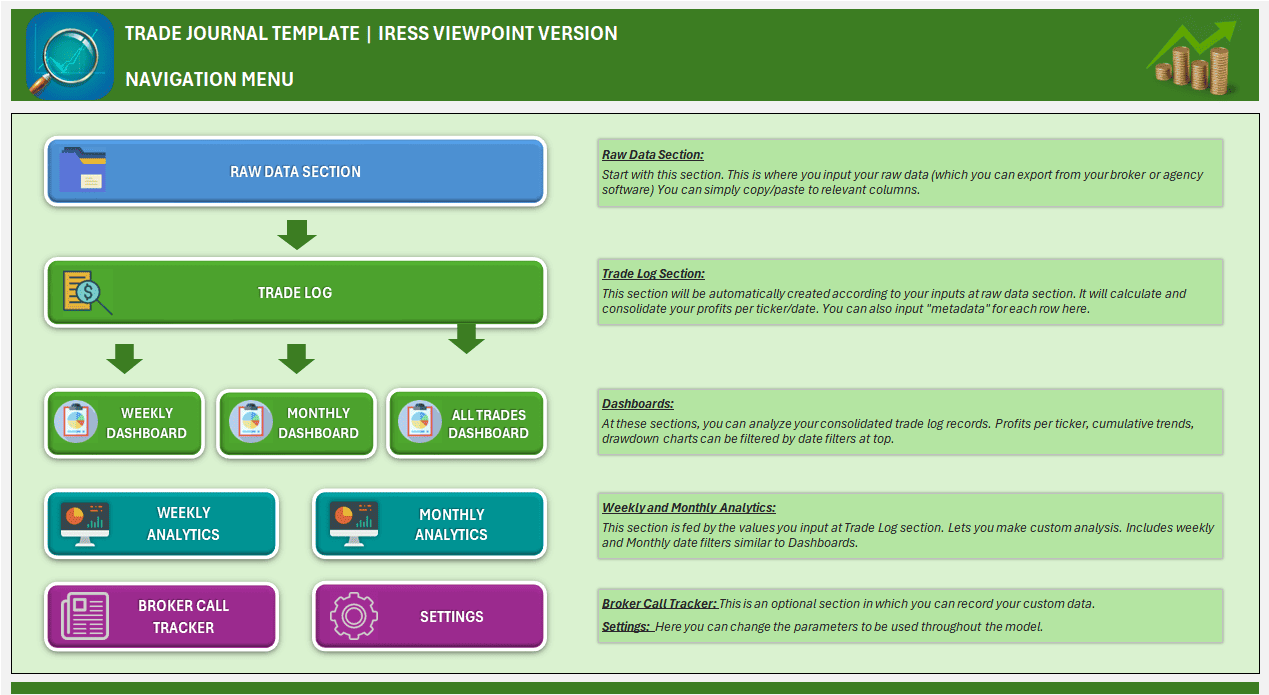The image size is (1269, 695).
Task: Select the Navigation Menu heading
Action: [x=209, y=79]
